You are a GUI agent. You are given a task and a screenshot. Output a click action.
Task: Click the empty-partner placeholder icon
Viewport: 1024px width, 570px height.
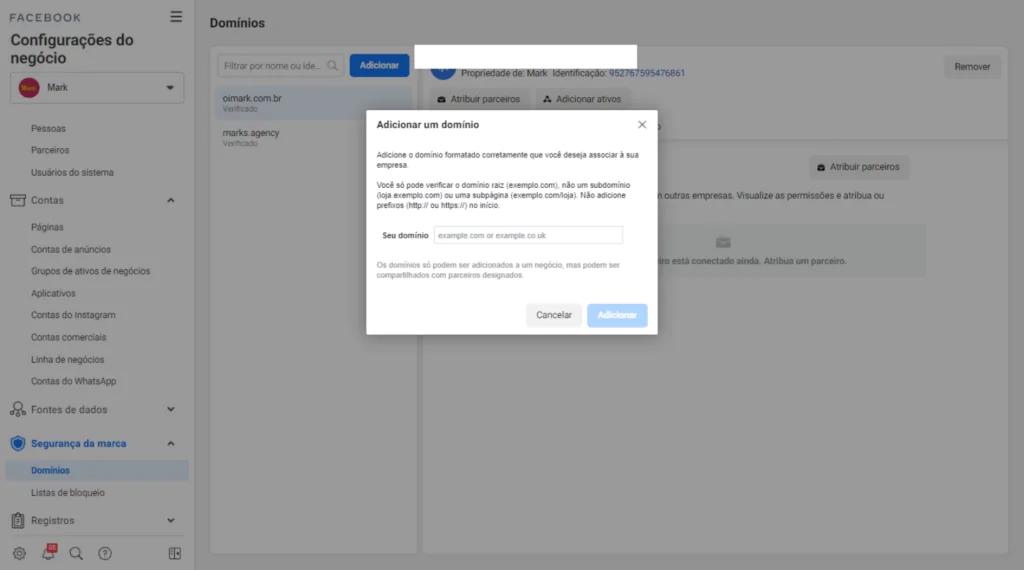click(x=722, y=243)
